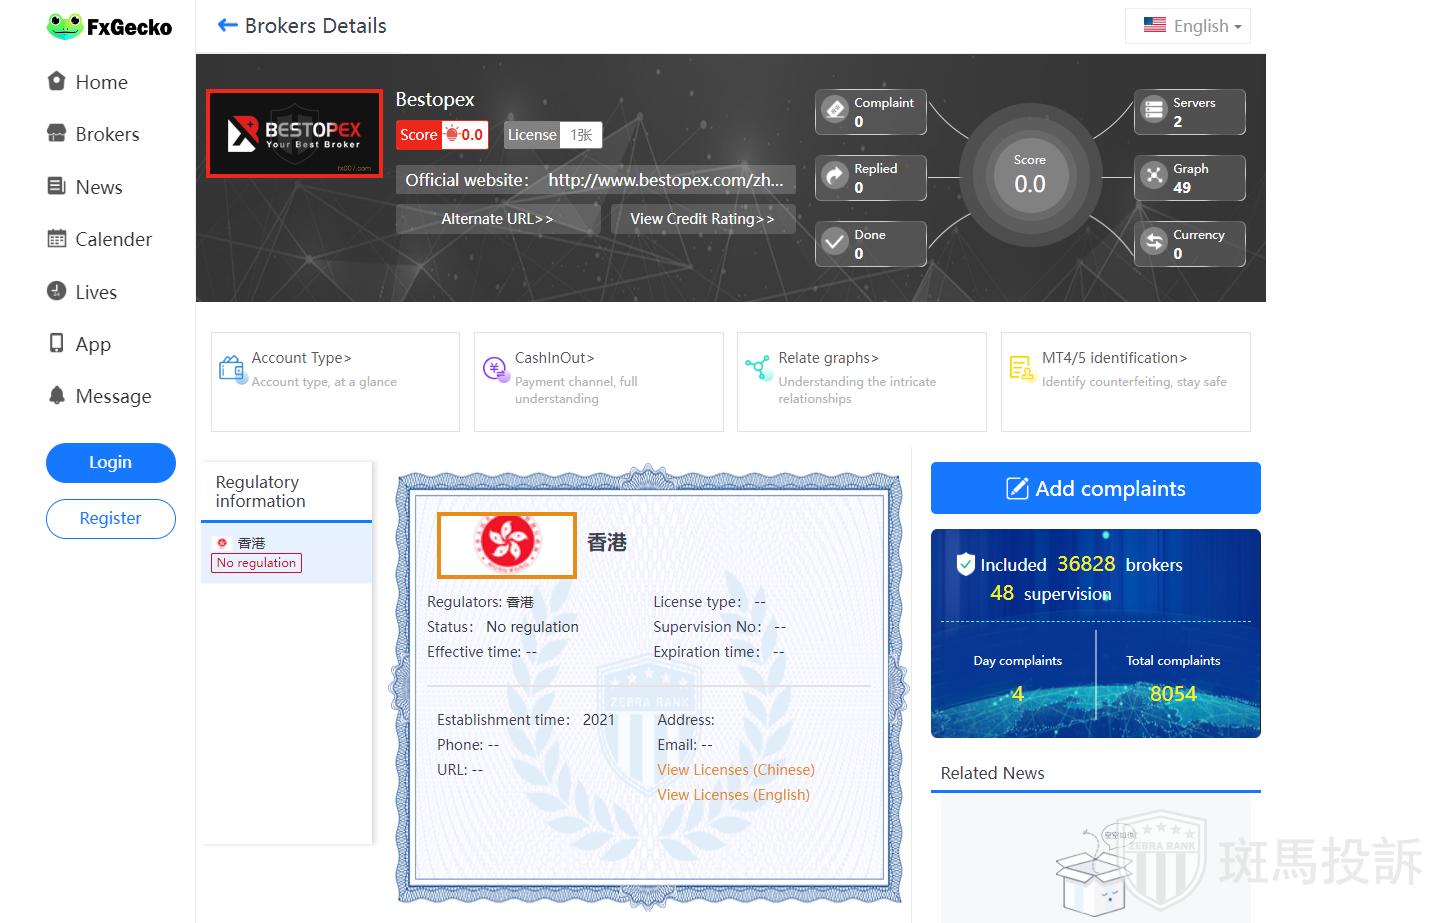Viewport: 1441px width, 923px height.
Task: Open the English language dropdown
Action: click(x=1187, y=26)
